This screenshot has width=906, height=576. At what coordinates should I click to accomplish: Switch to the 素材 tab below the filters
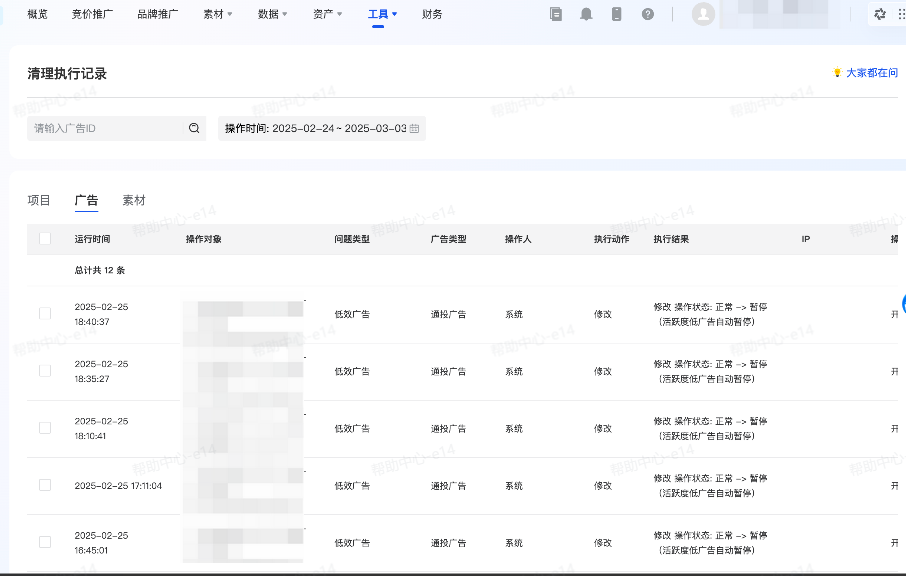[x=134, y=200]
